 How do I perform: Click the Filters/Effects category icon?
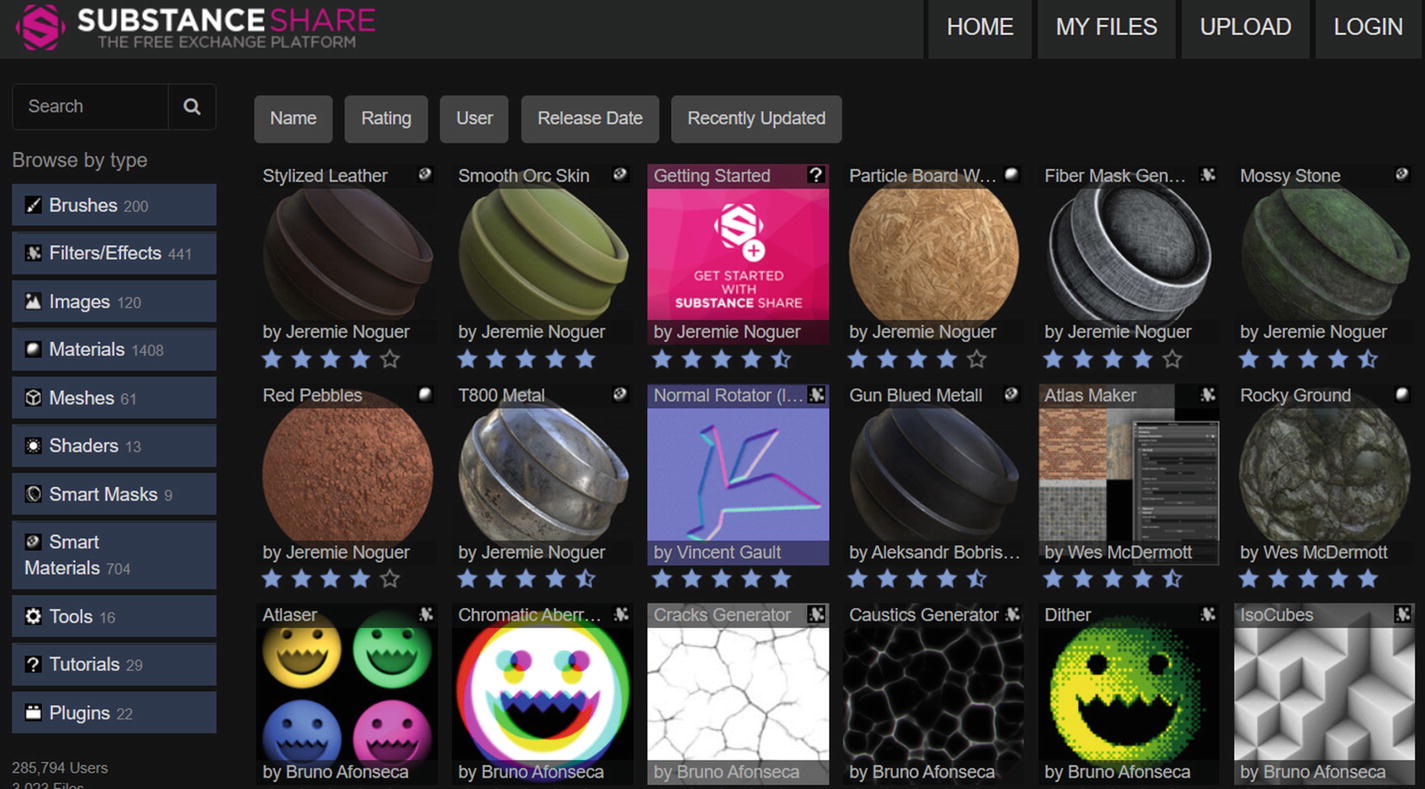click(x=33, y=253)
